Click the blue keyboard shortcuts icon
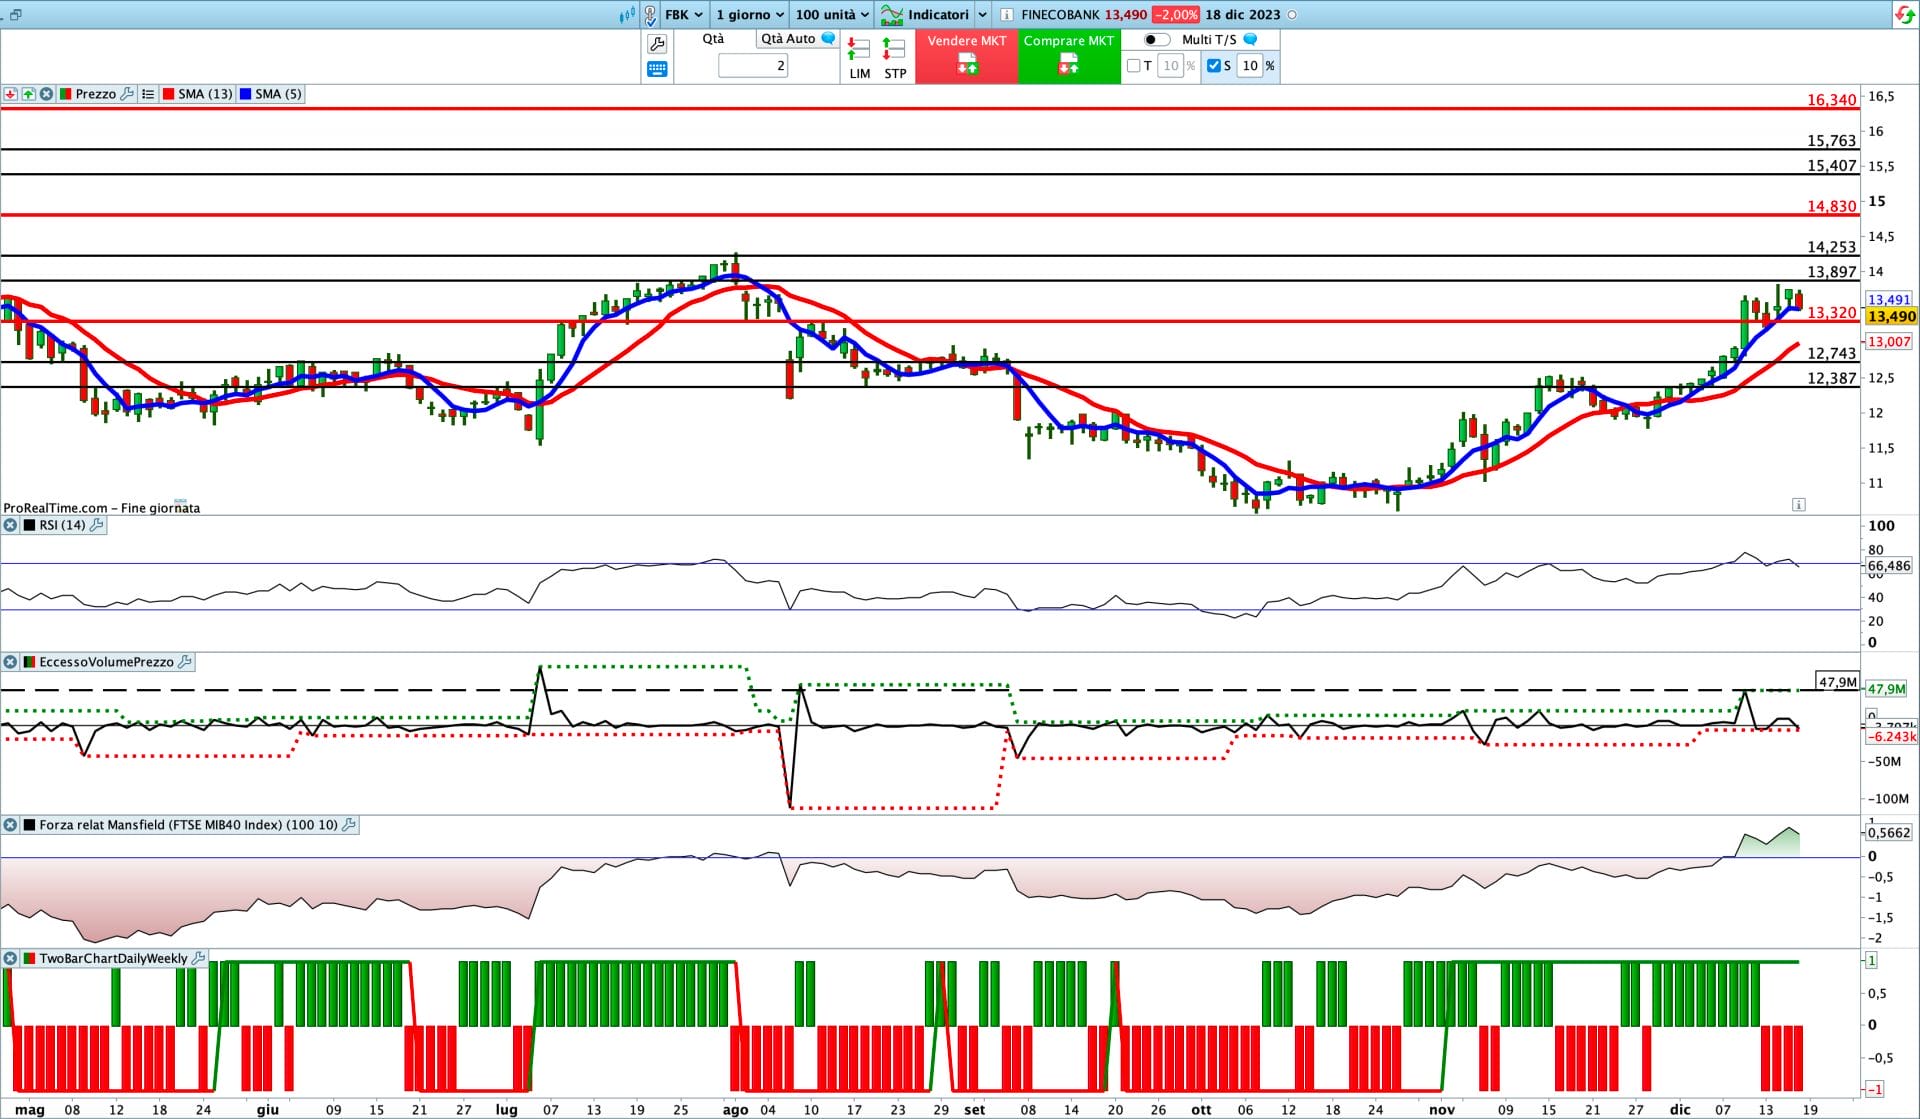 click(657, 69)
